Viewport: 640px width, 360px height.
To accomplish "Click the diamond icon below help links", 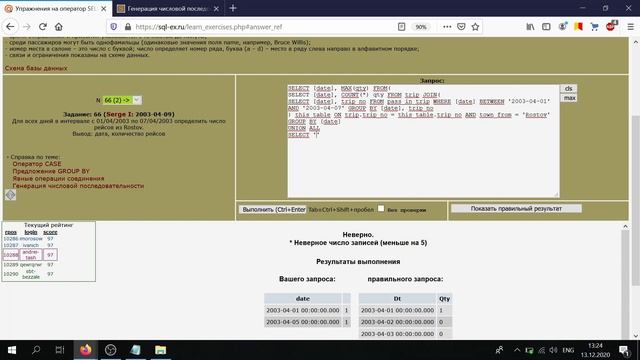I will (x=11, y=195).
